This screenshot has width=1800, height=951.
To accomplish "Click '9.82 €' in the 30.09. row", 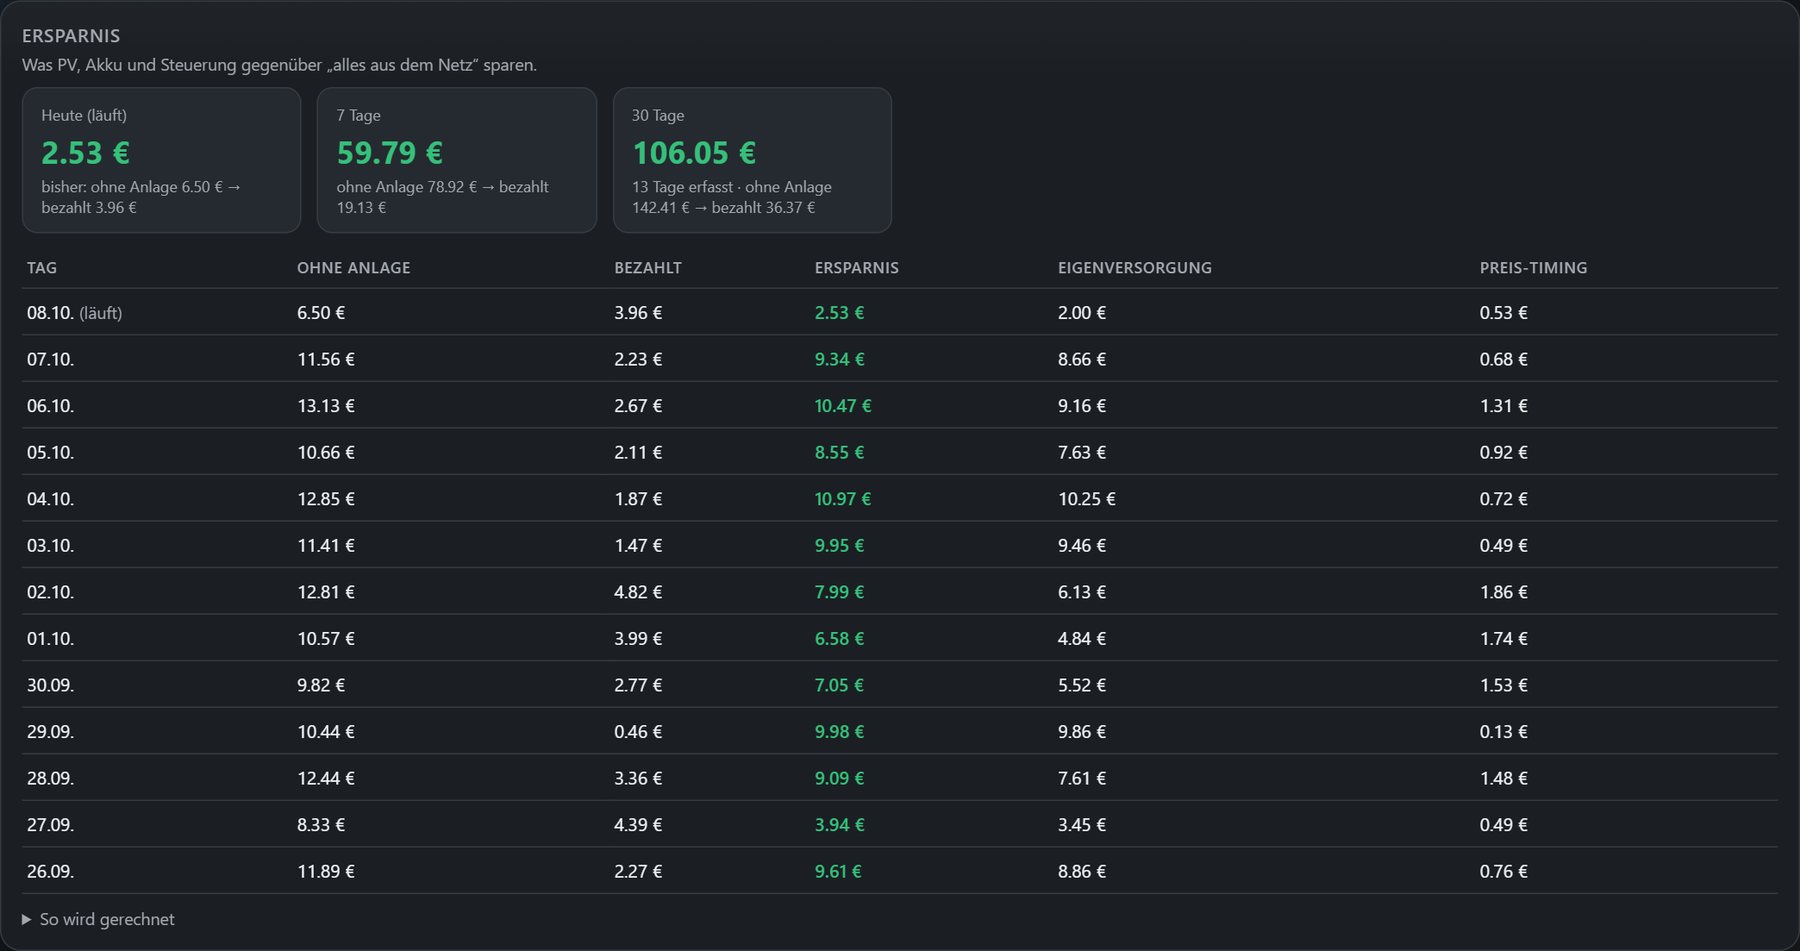I will [321, 685].
